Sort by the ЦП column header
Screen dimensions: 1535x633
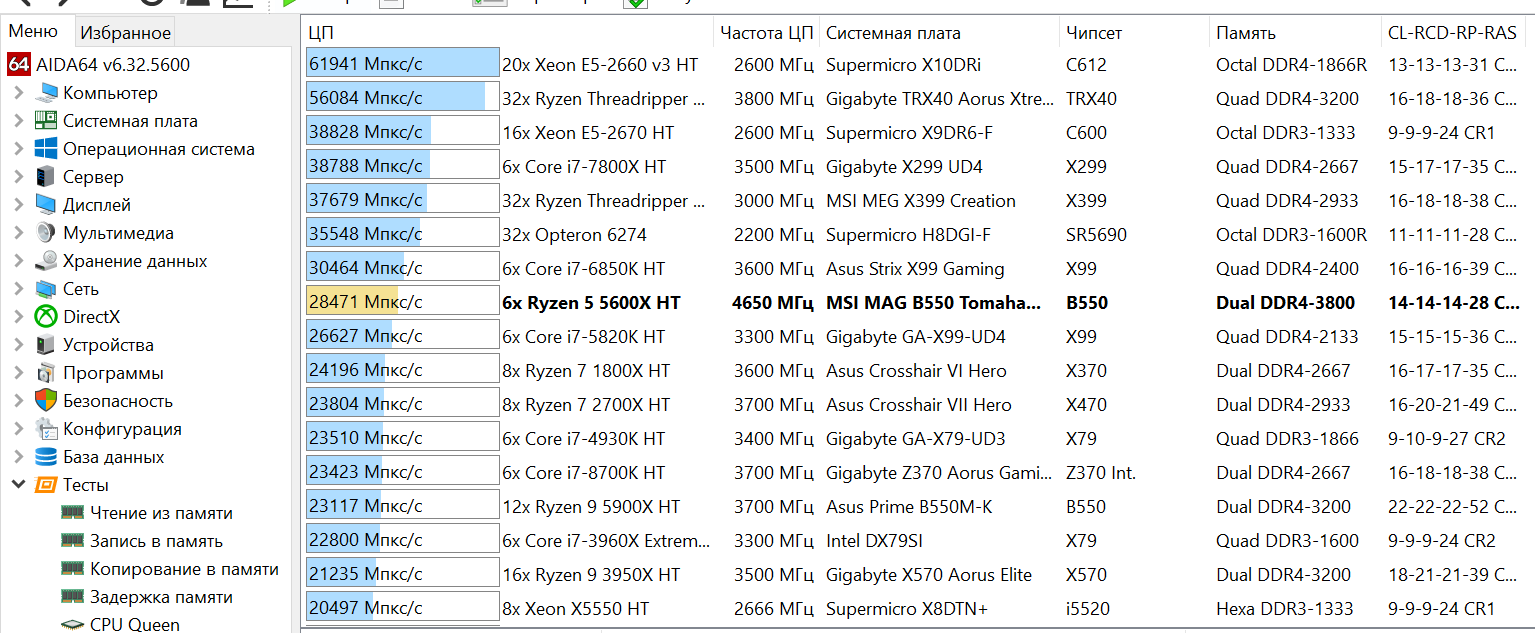(507, 33)
